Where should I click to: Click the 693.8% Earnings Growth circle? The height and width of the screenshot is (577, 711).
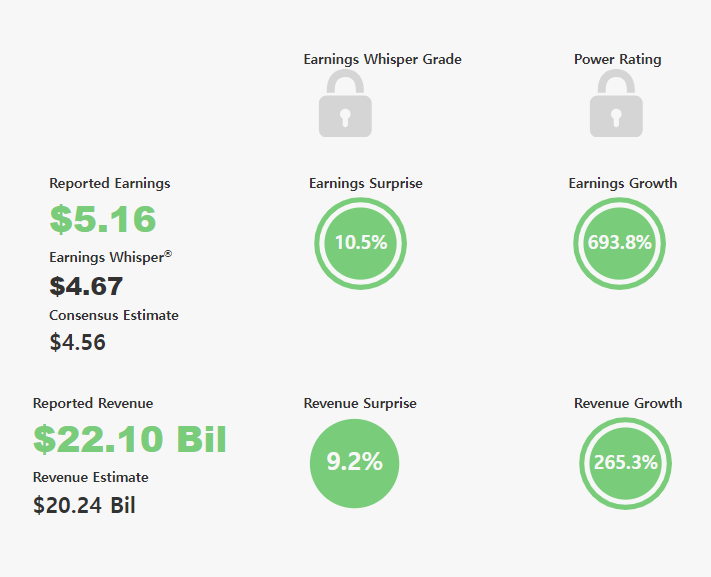619,243
